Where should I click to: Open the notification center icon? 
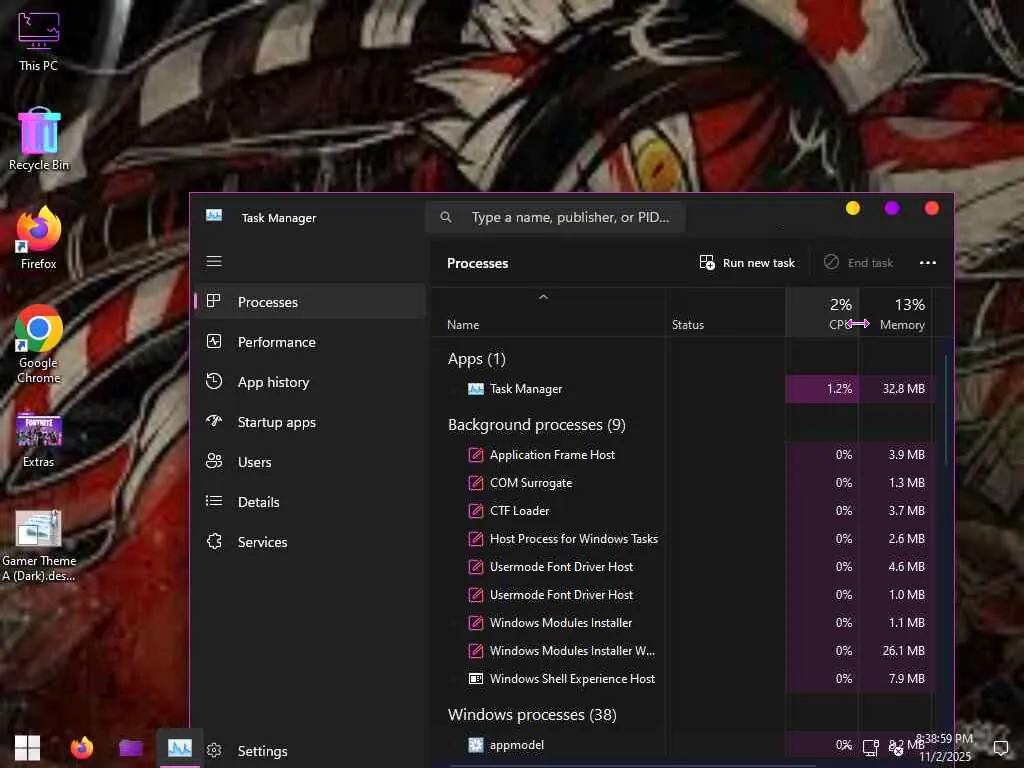point(1000,748)
